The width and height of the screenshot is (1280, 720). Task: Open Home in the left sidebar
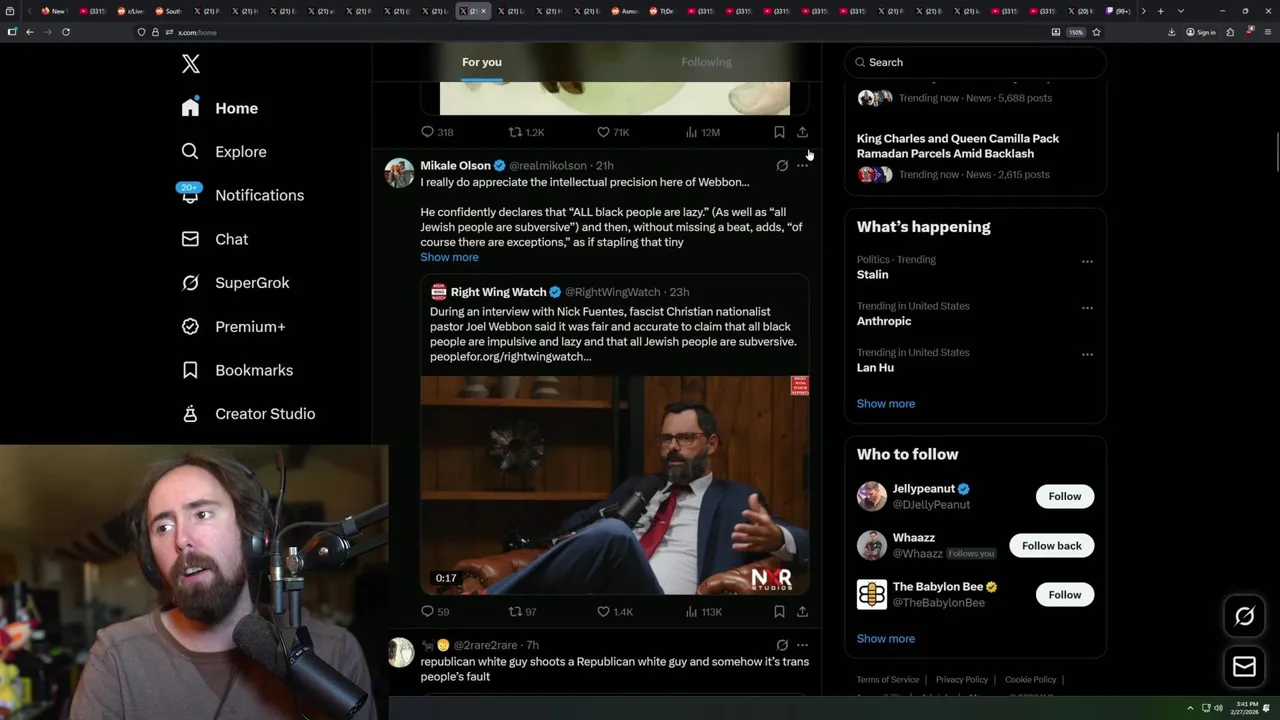click(220, 108)
